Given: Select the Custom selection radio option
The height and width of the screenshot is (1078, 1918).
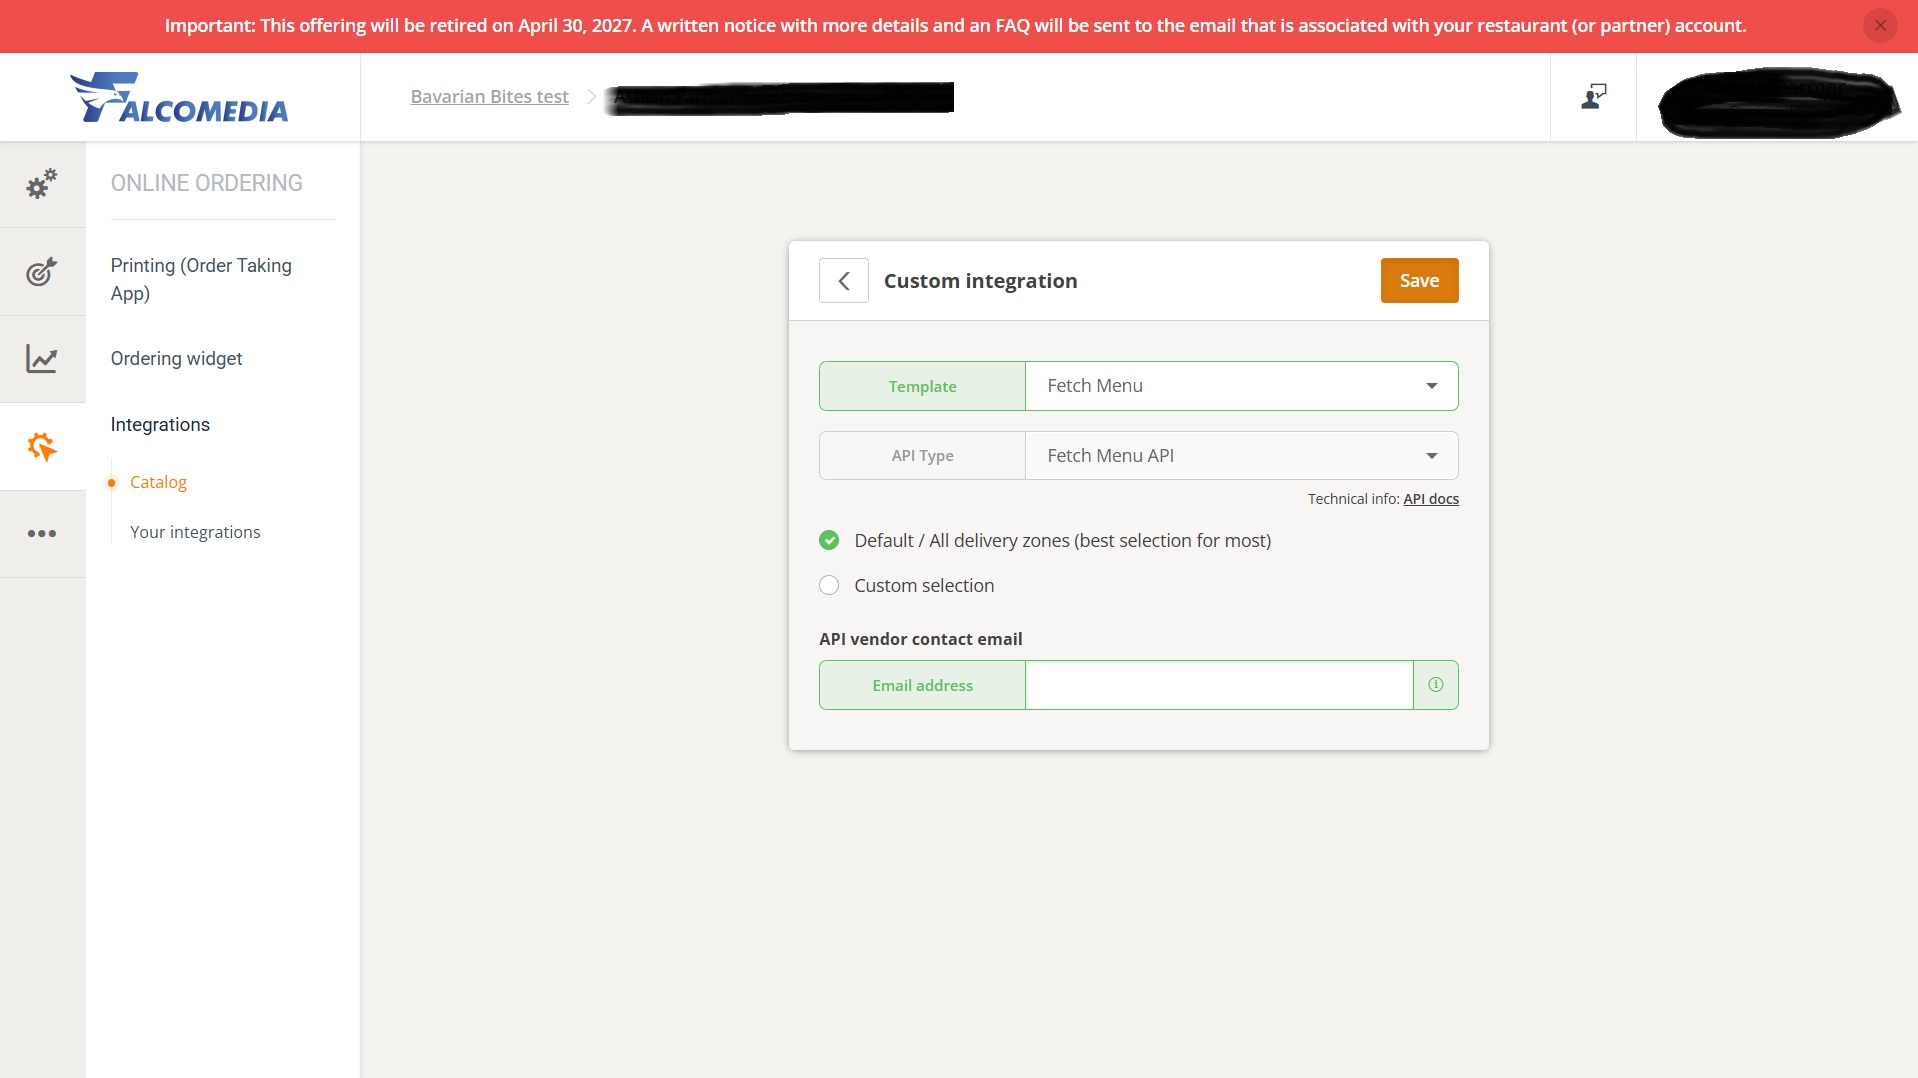Looking at the screenshot, I should (x=906, y=586).
